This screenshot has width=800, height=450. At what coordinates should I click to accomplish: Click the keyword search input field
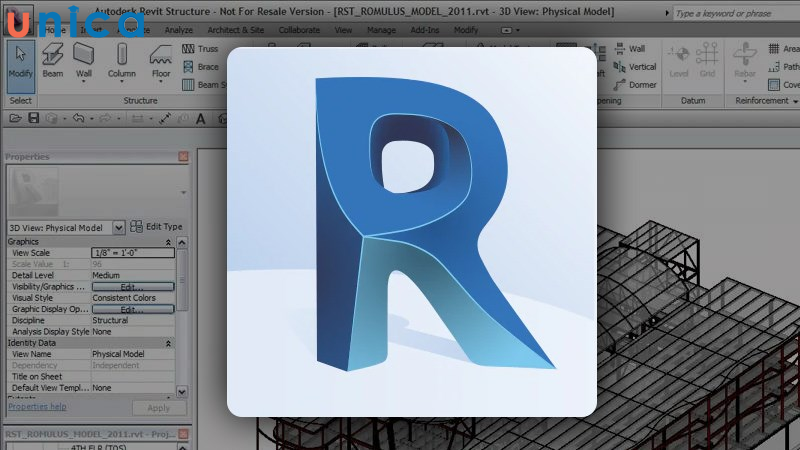click(x=735, y=14)
